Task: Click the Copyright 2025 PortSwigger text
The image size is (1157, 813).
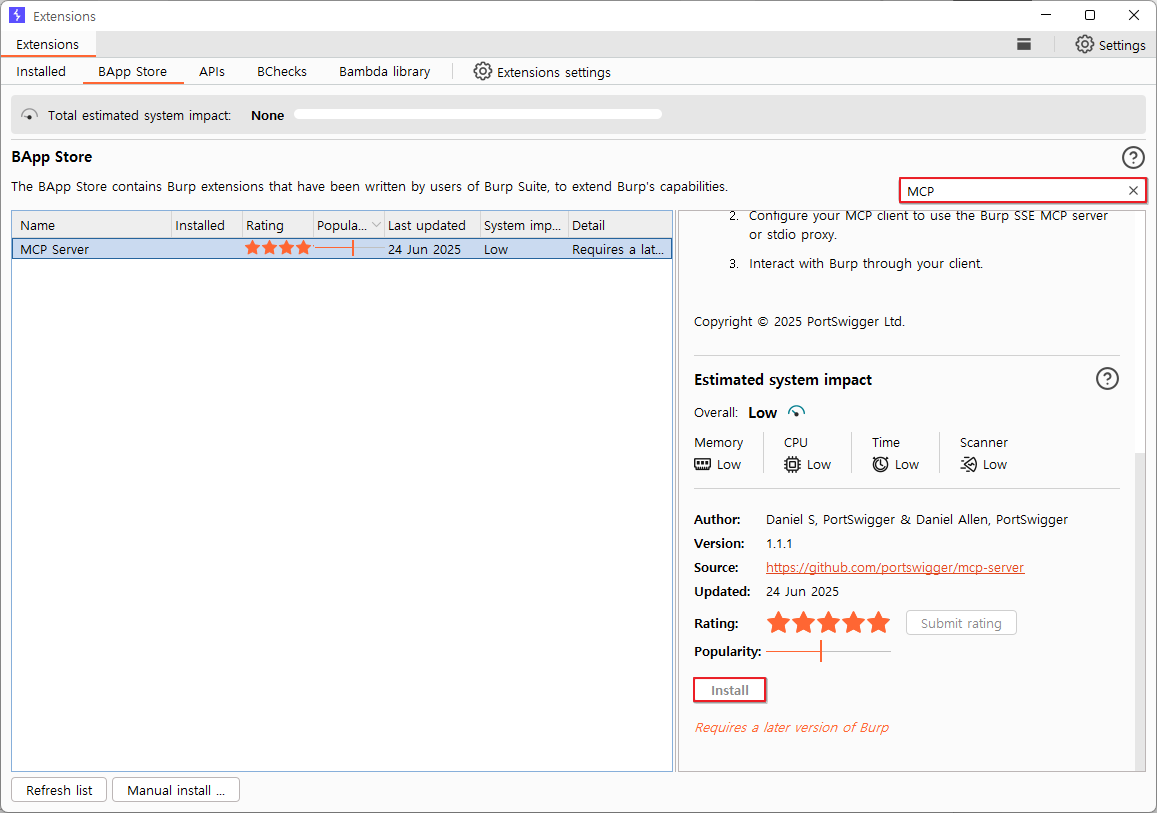Action: (799, 321)
